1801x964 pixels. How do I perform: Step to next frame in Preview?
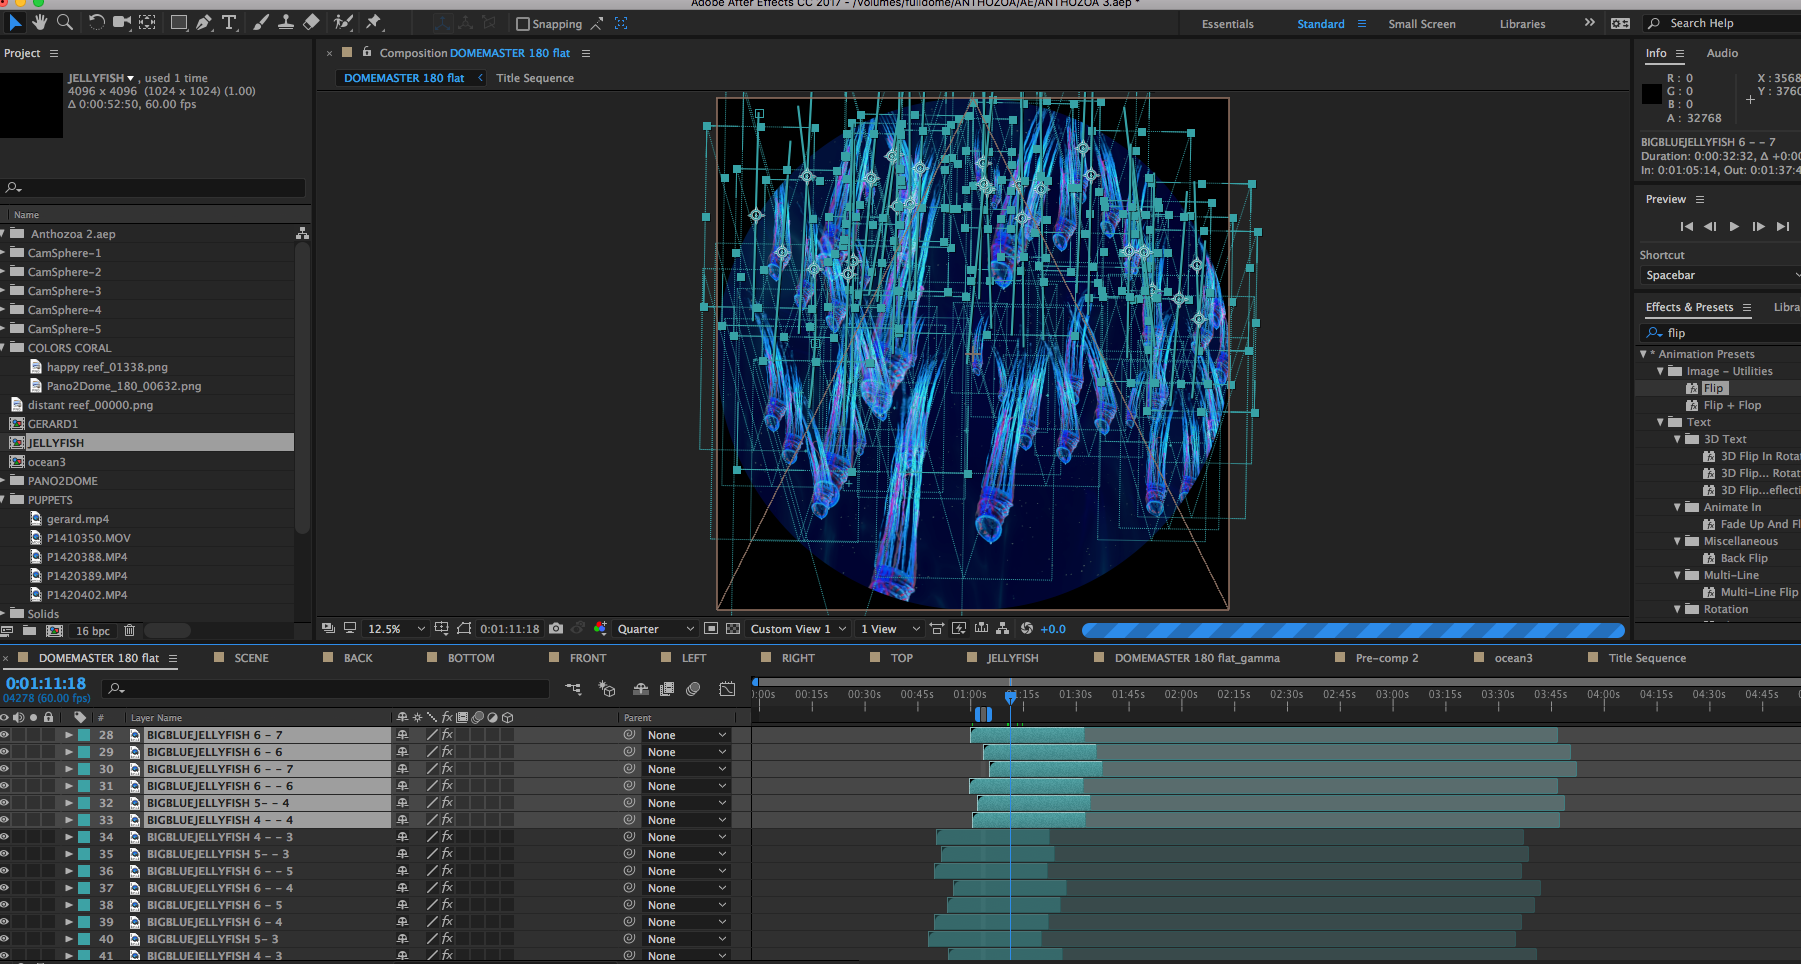pyautogui.click(x=1758, y=227)
